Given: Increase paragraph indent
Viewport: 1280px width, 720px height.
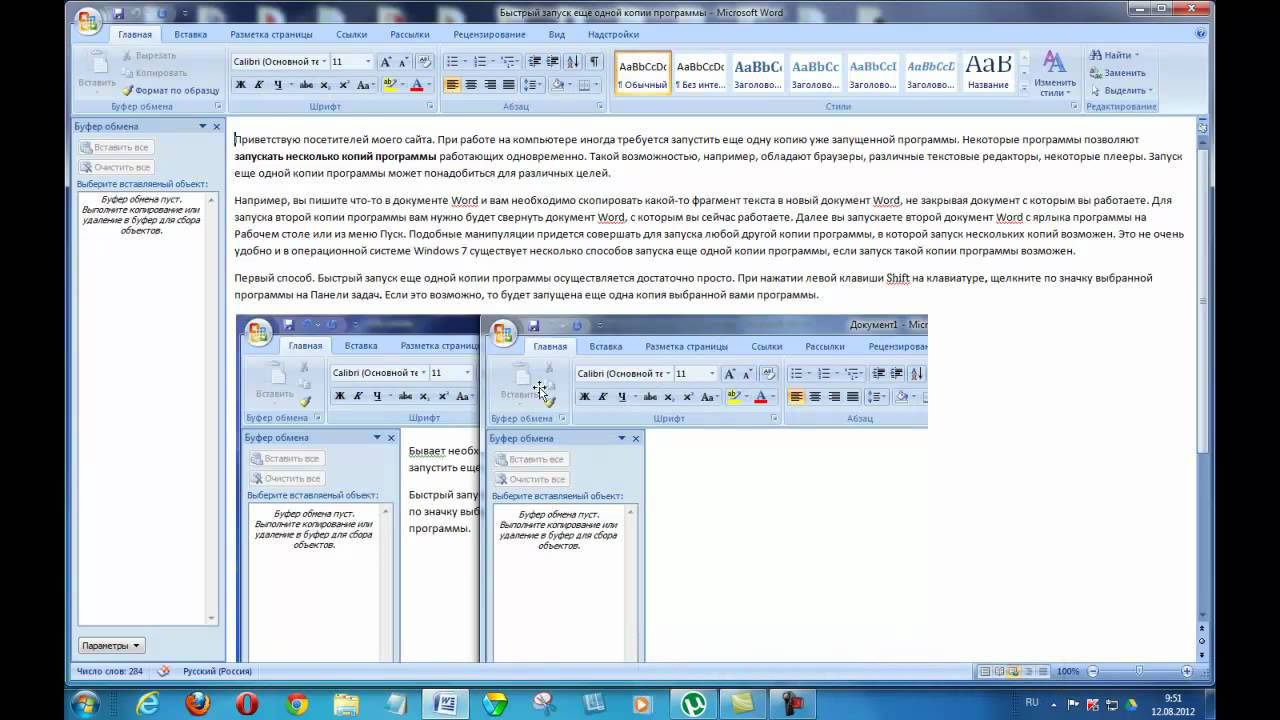Looking at the screenshot, I should [x=553, y=62].
